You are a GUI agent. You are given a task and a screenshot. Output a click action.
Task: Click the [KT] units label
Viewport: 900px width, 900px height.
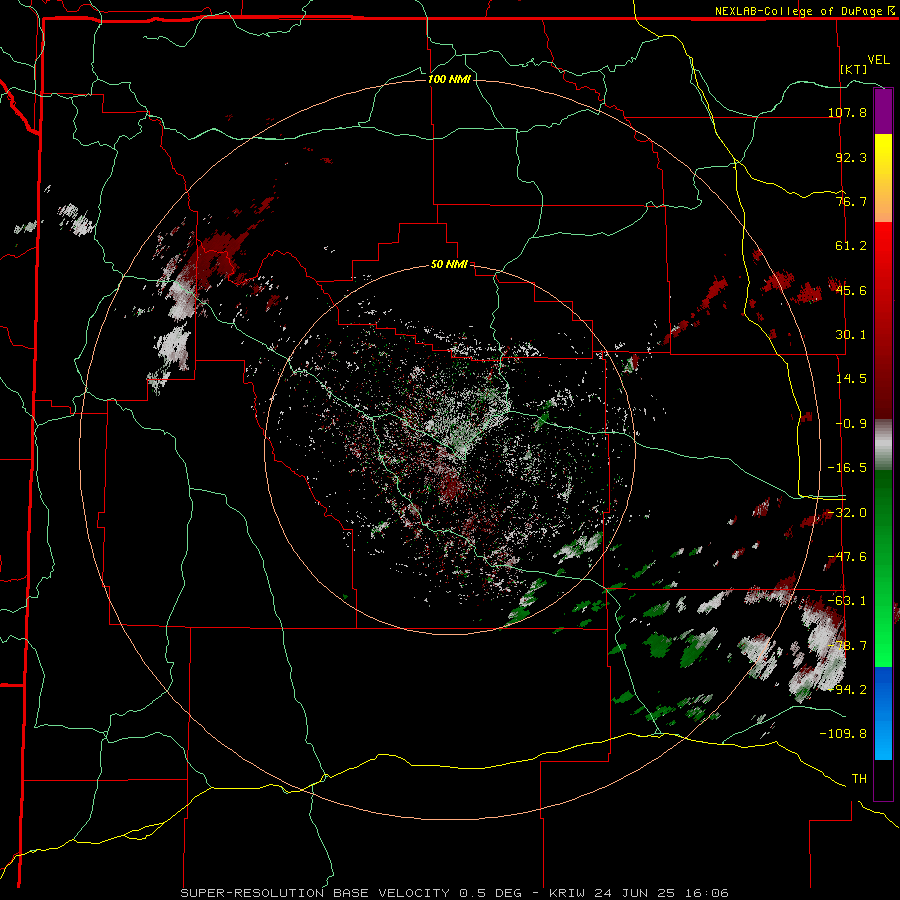854,69
